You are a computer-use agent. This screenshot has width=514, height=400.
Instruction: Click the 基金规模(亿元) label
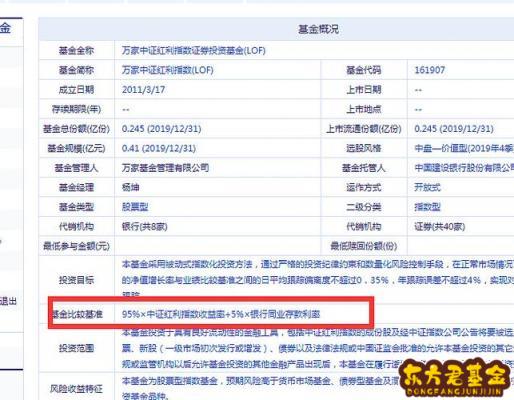pyautogui.click(x=76, y=148)
